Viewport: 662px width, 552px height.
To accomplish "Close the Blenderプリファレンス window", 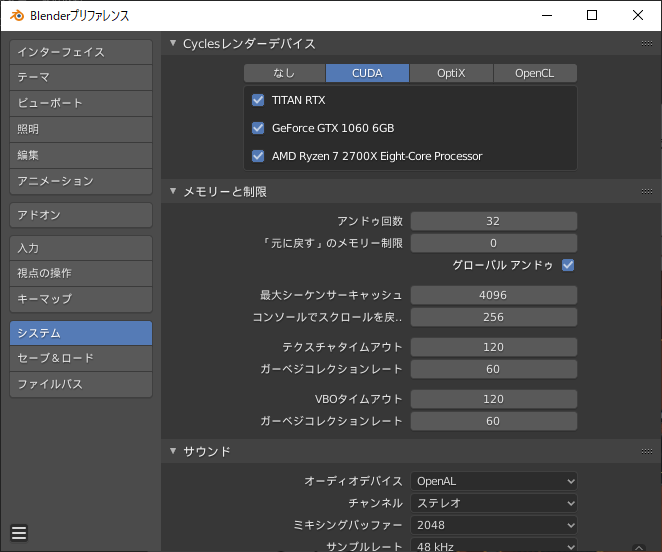I will tap(638, 15).
